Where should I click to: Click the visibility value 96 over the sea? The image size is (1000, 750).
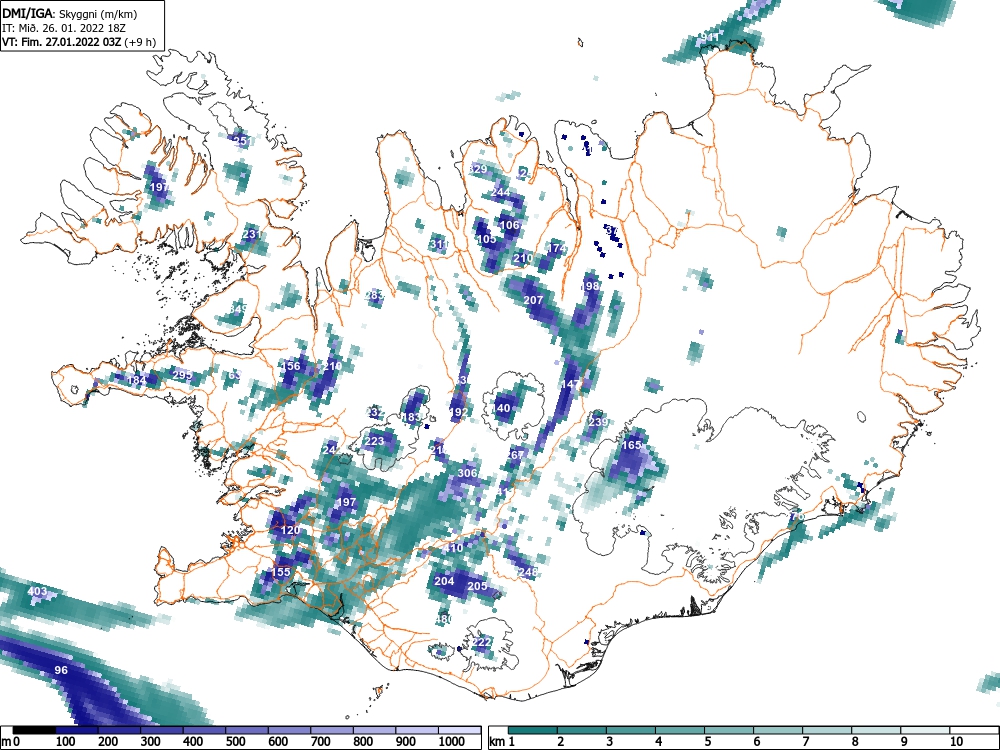coord(61,670)
